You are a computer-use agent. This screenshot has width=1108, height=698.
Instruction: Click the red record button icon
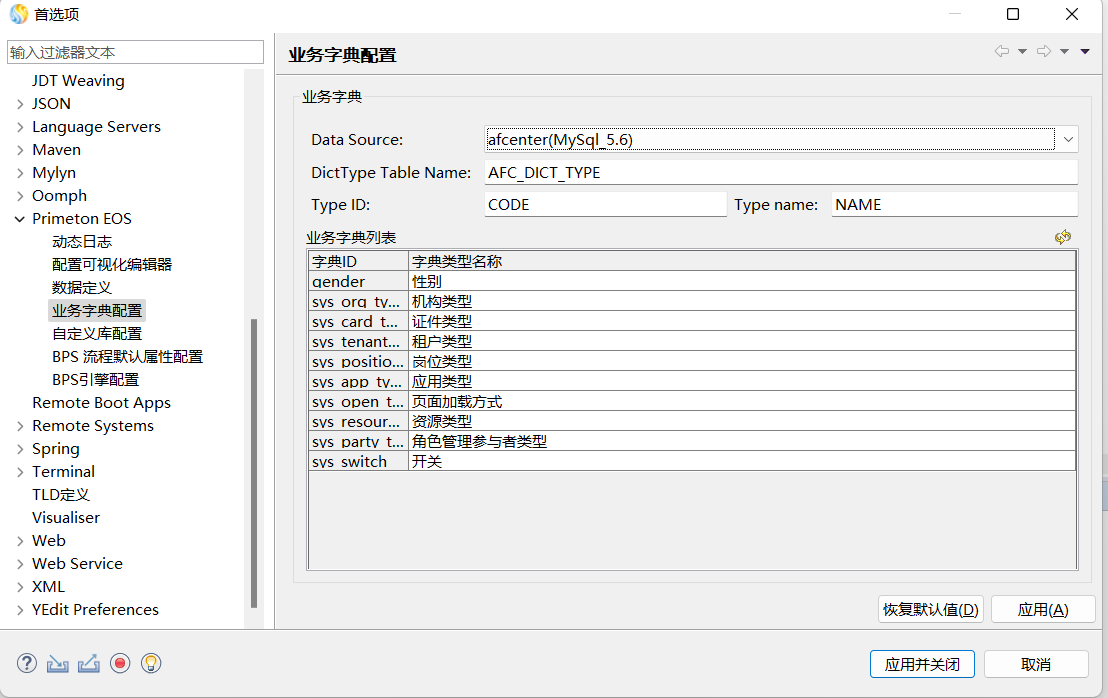pos(120,663)
